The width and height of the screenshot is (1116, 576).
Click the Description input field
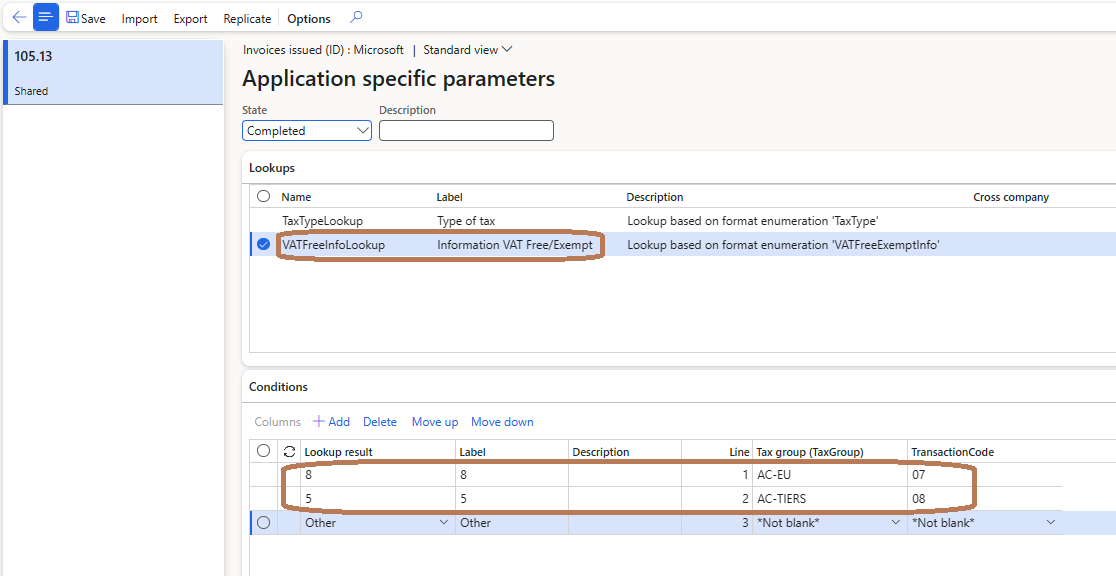pos(466,130)
